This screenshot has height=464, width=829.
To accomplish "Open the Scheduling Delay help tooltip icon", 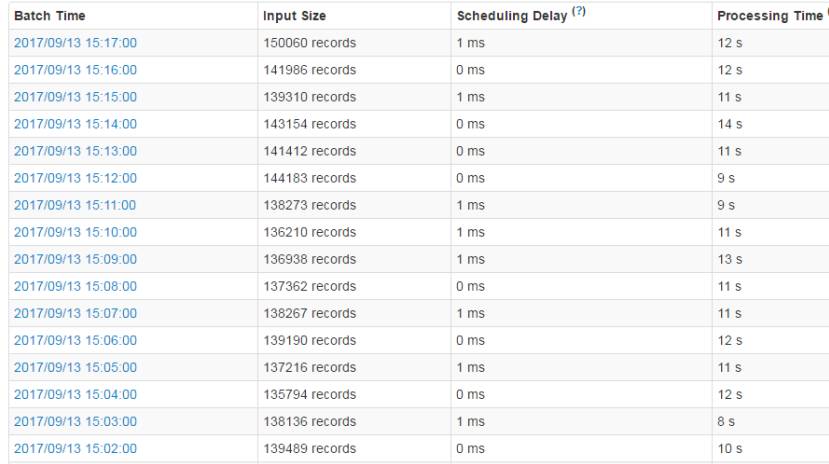I will [x=579, y=11].
